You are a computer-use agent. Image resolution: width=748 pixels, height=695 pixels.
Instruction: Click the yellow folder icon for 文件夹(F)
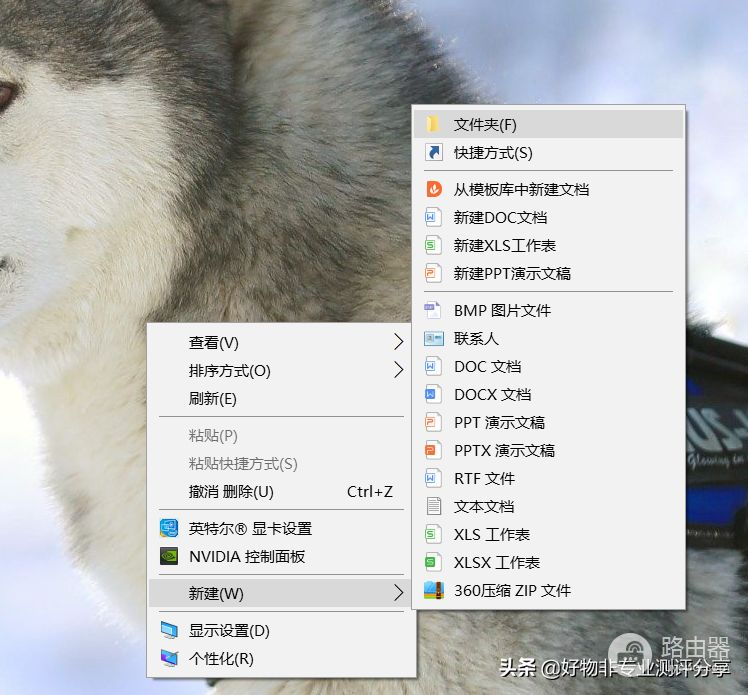click(433, 125)
